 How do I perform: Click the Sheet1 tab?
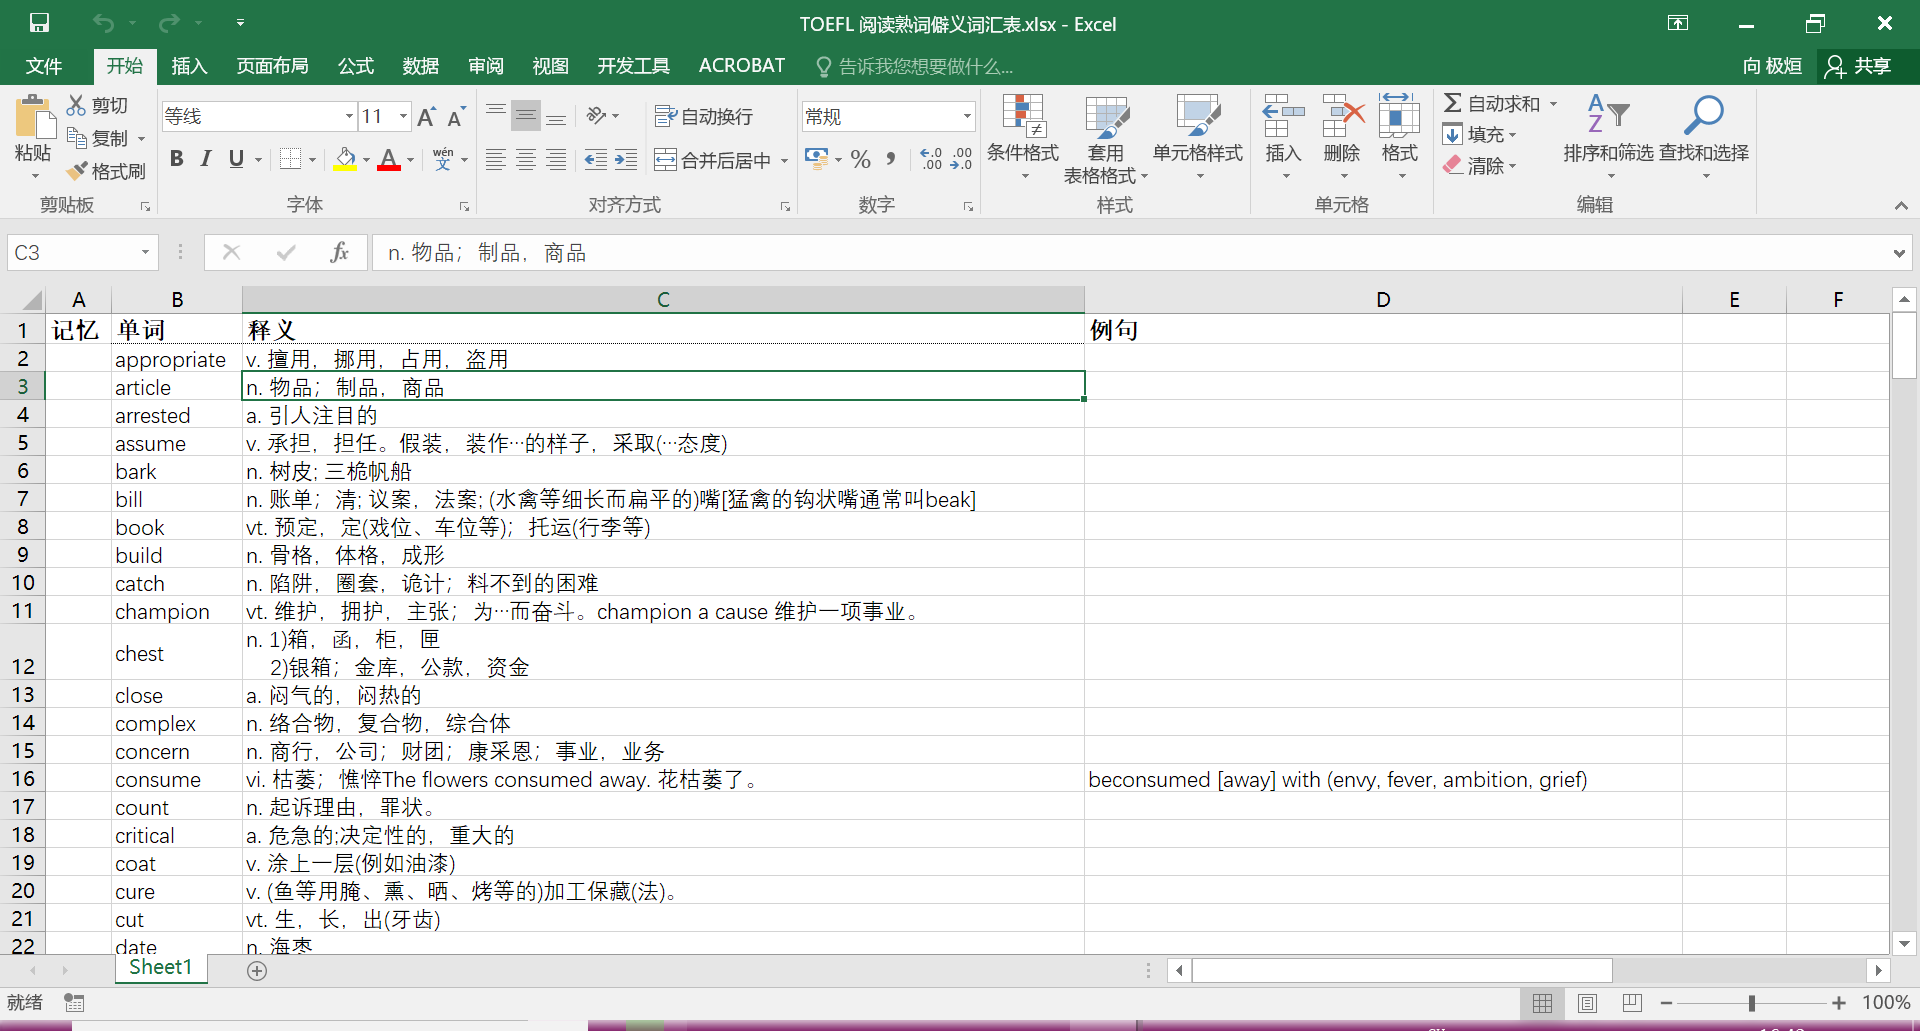point(160,968)
